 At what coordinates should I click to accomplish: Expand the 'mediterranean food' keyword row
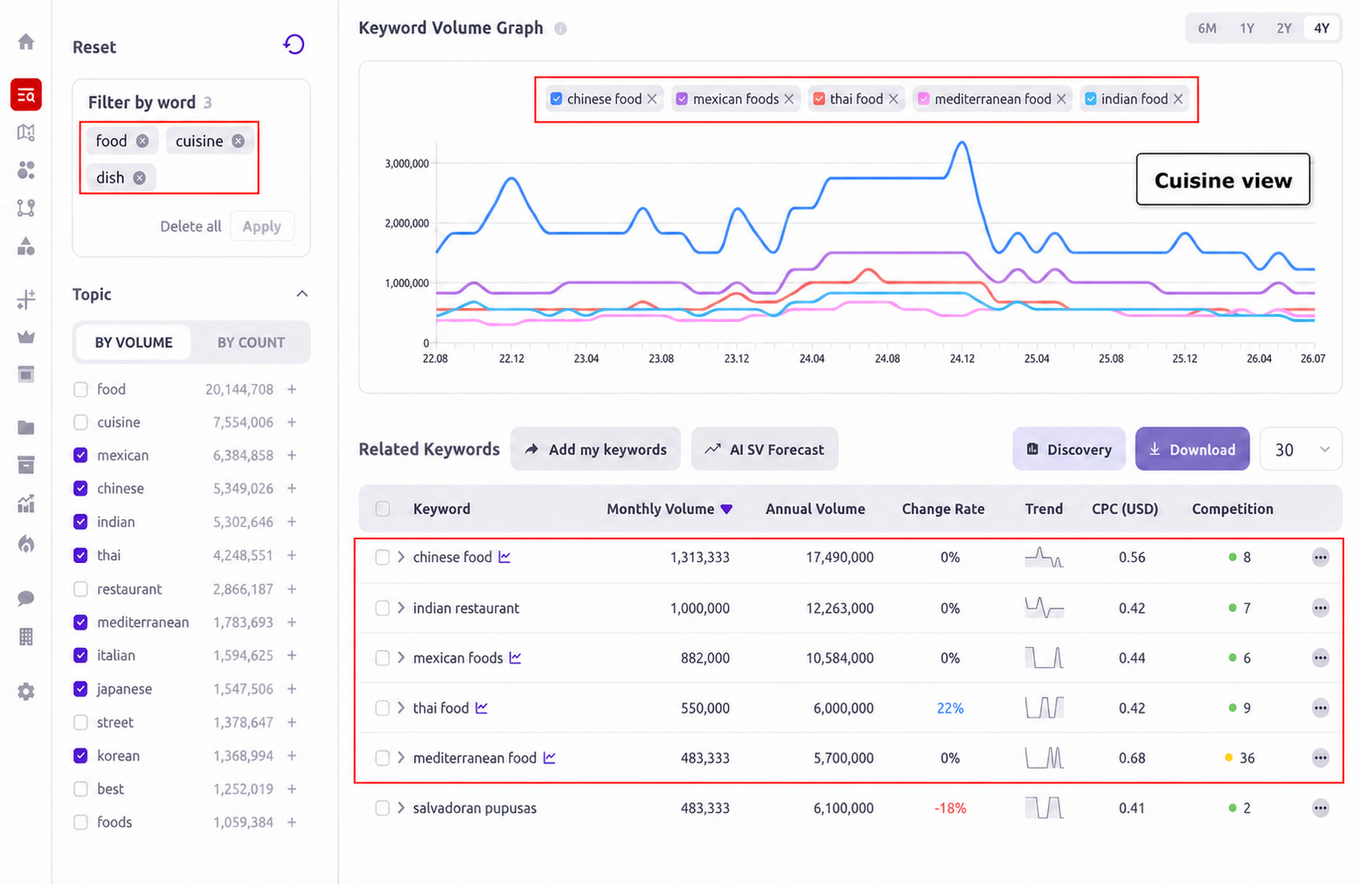pos(401,758)
